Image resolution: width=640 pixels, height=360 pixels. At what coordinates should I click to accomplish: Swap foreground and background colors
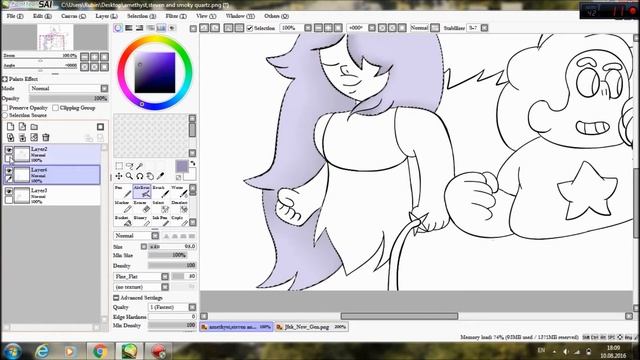pos(193,163)
